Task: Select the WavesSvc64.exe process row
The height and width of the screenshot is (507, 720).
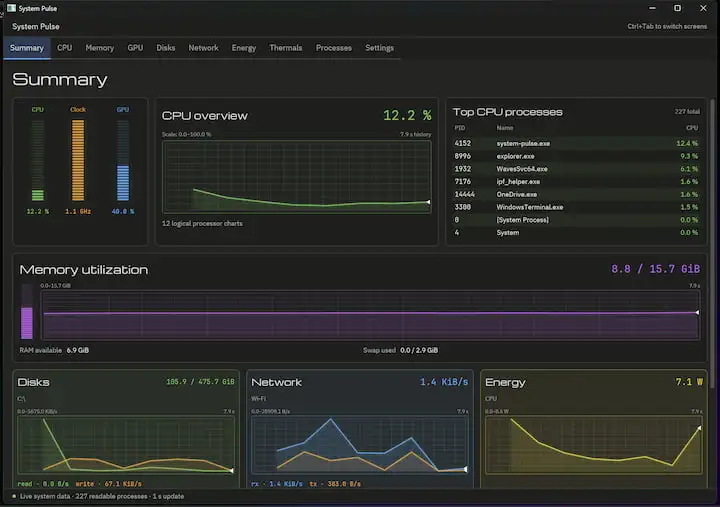Action: pyautogui.click(x=576, y=169)
